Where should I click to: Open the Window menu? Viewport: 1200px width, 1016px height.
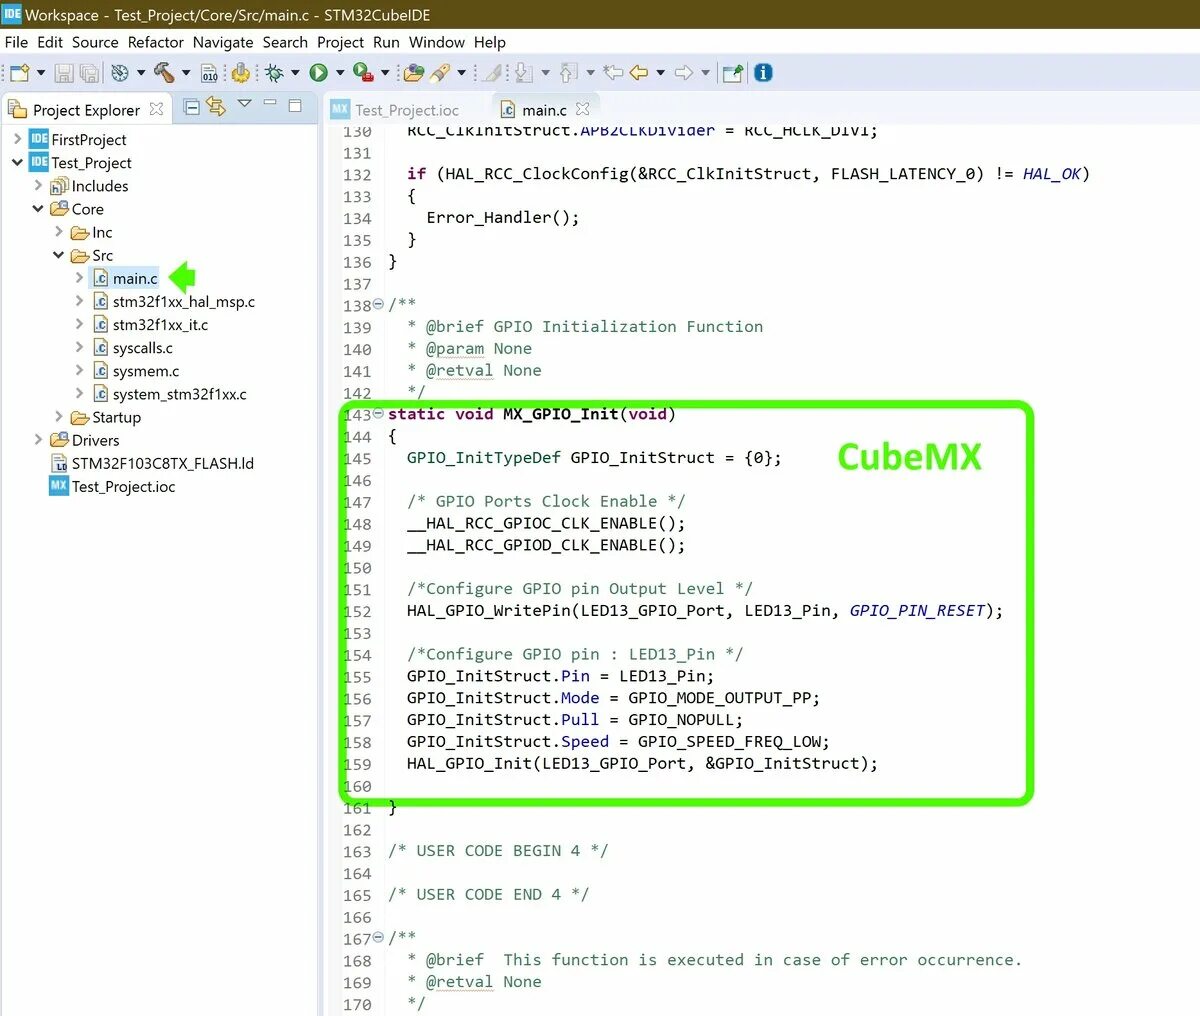point(437,42)
